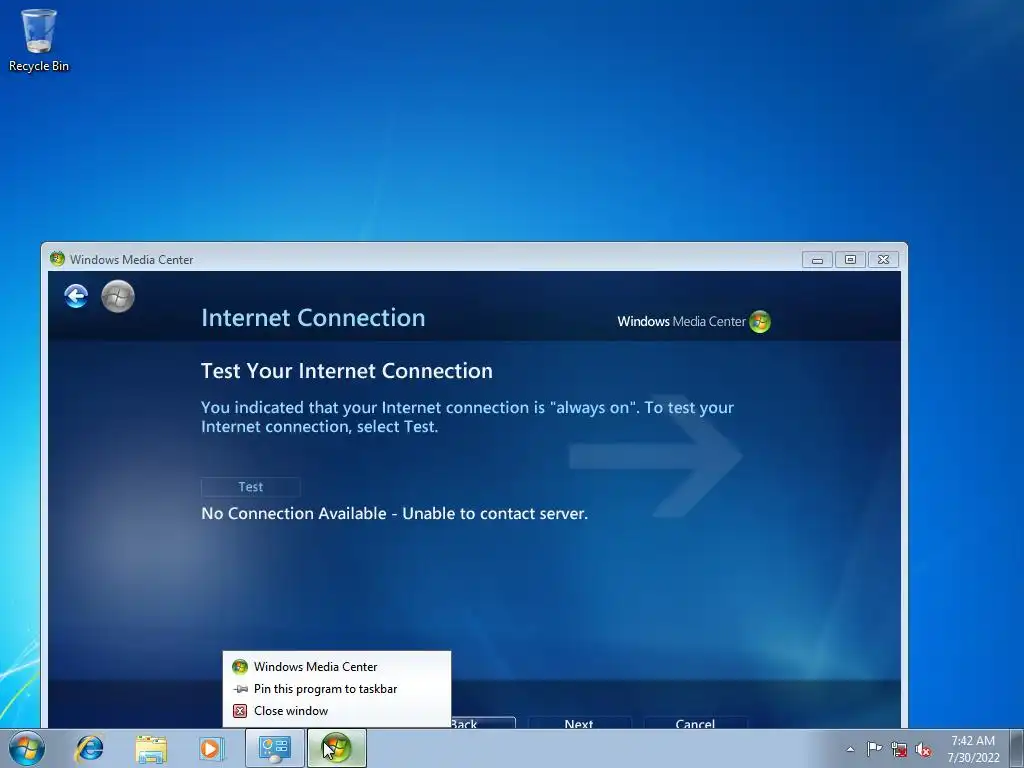
Task: Open Windows Explorer folder taskbar icon
Action: (151, 748)
